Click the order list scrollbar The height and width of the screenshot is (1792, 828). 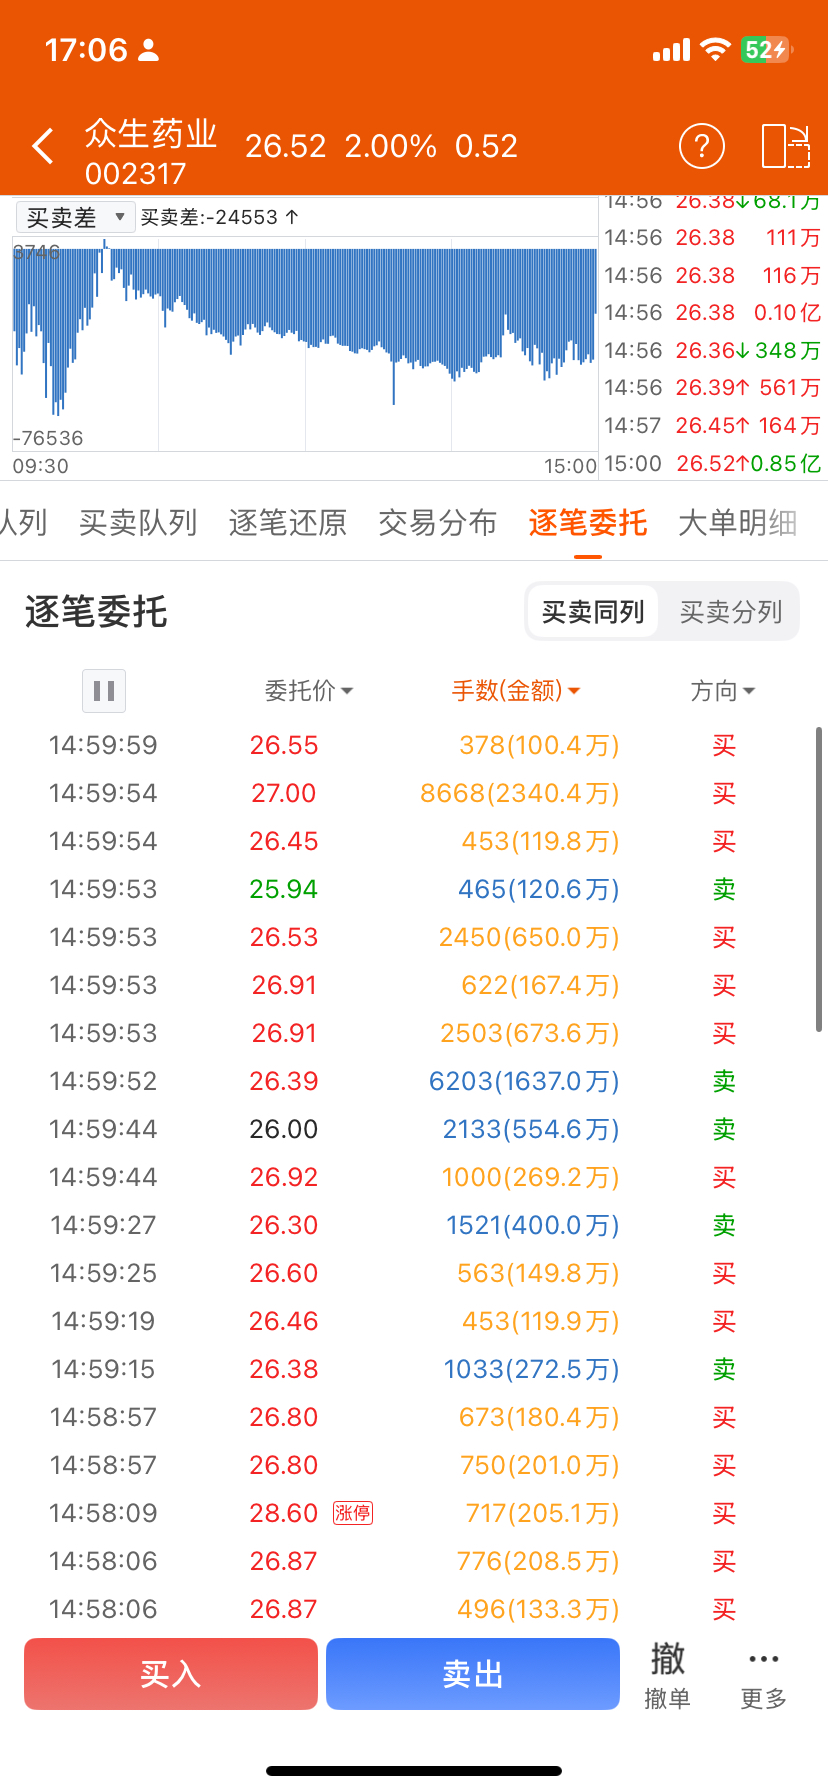tap(819, 880)
